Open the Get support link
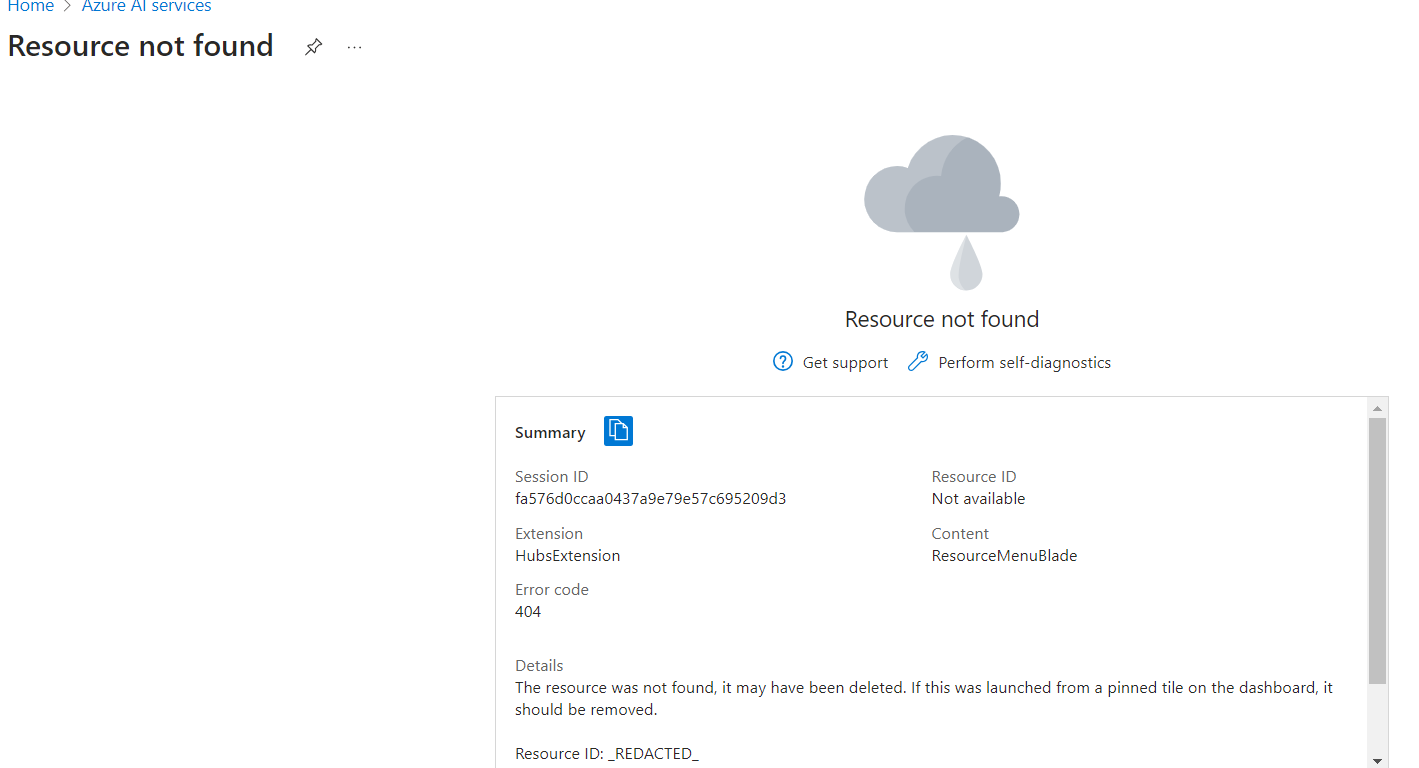 [x=845, y=363]
